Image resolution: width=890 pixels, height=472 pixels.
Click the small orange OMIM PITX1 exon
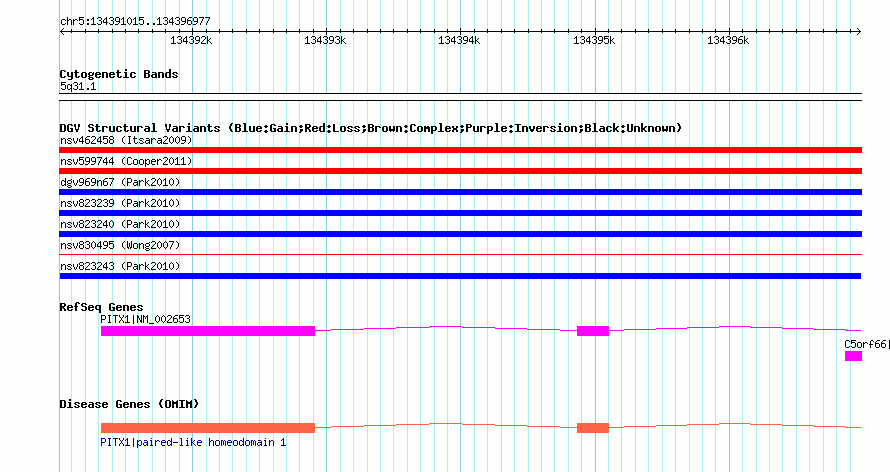coord(593,428)
